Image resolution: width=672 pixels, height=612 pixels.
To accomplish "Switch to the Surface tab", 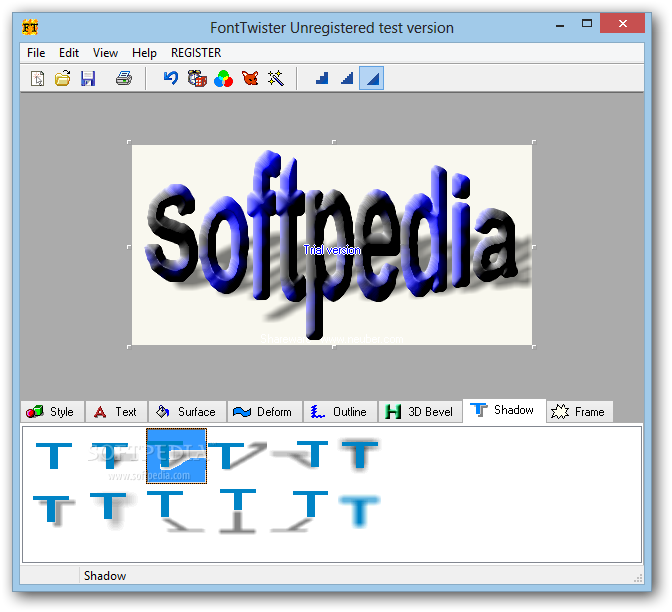I will point(187,412).
